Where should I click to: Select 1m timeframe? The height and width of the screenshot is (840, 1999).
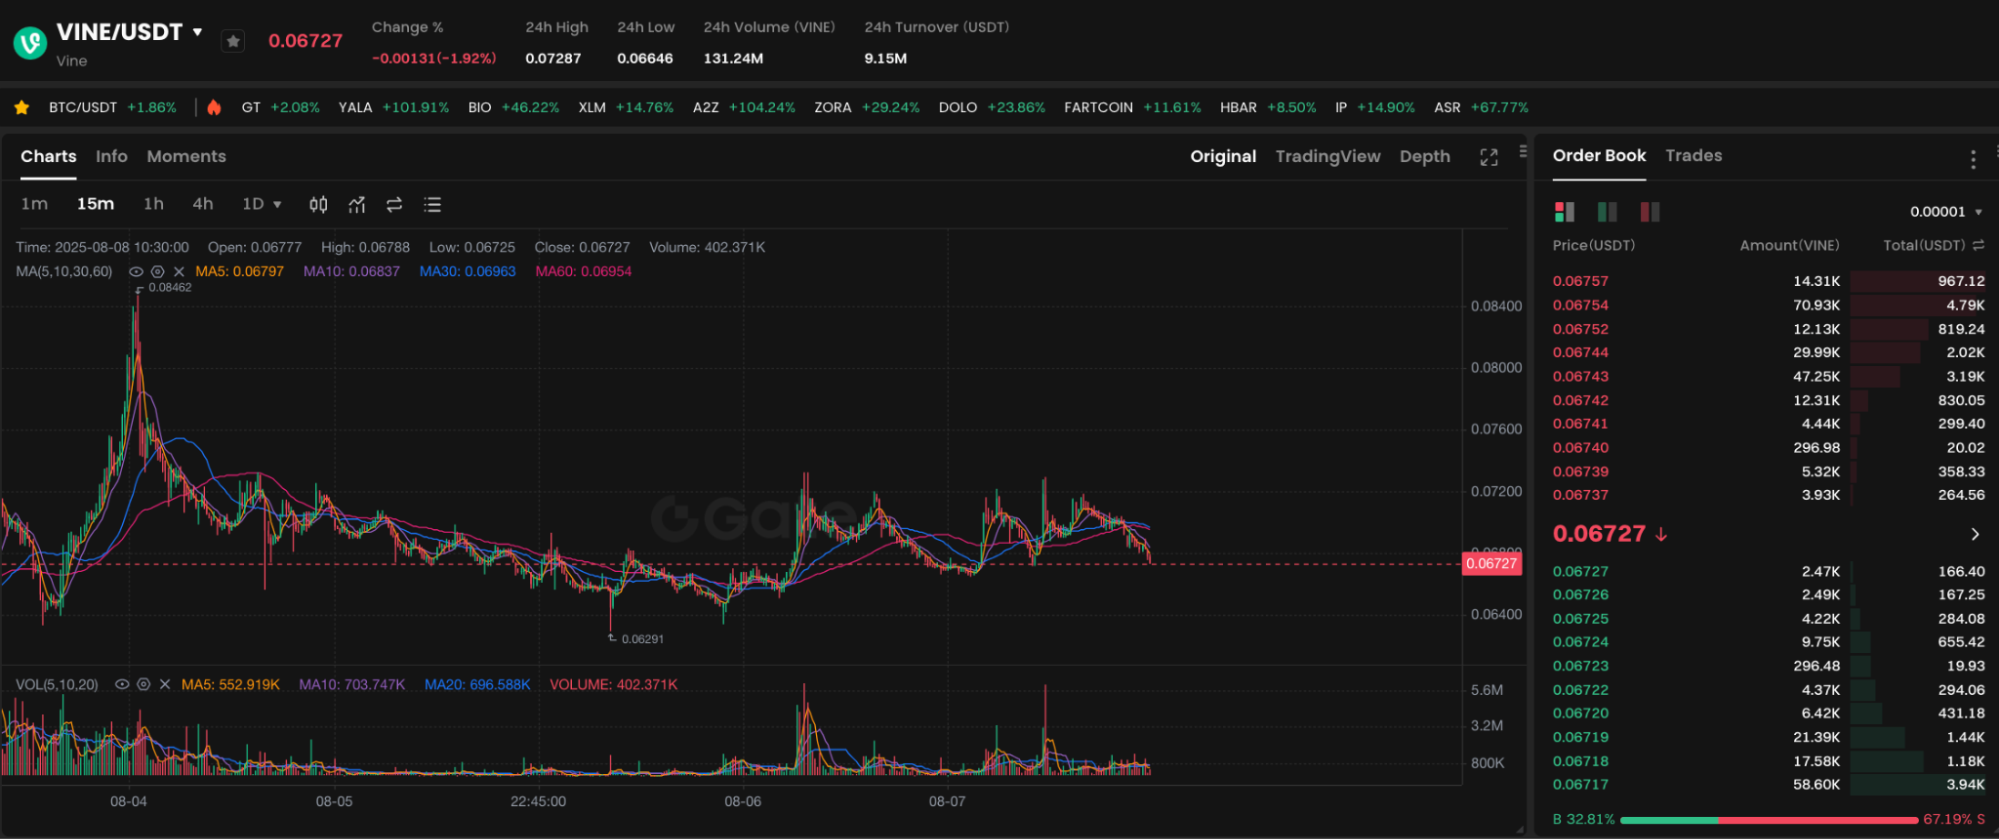pyautogui.click(x=34, y=204)
